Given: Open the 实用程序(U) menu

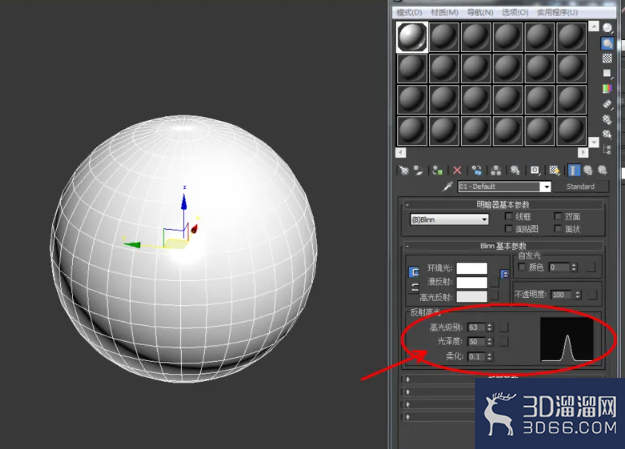Looking at the screenshot, I should click(x=557, y=13).
